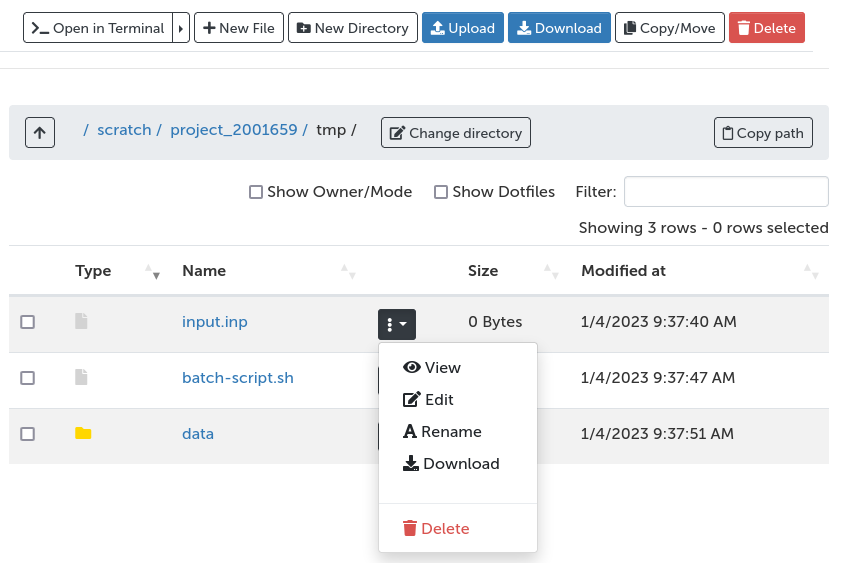Screen dimensions: 843x563
Task: Focus the Filter text field
Action: [x=726, y=191]
